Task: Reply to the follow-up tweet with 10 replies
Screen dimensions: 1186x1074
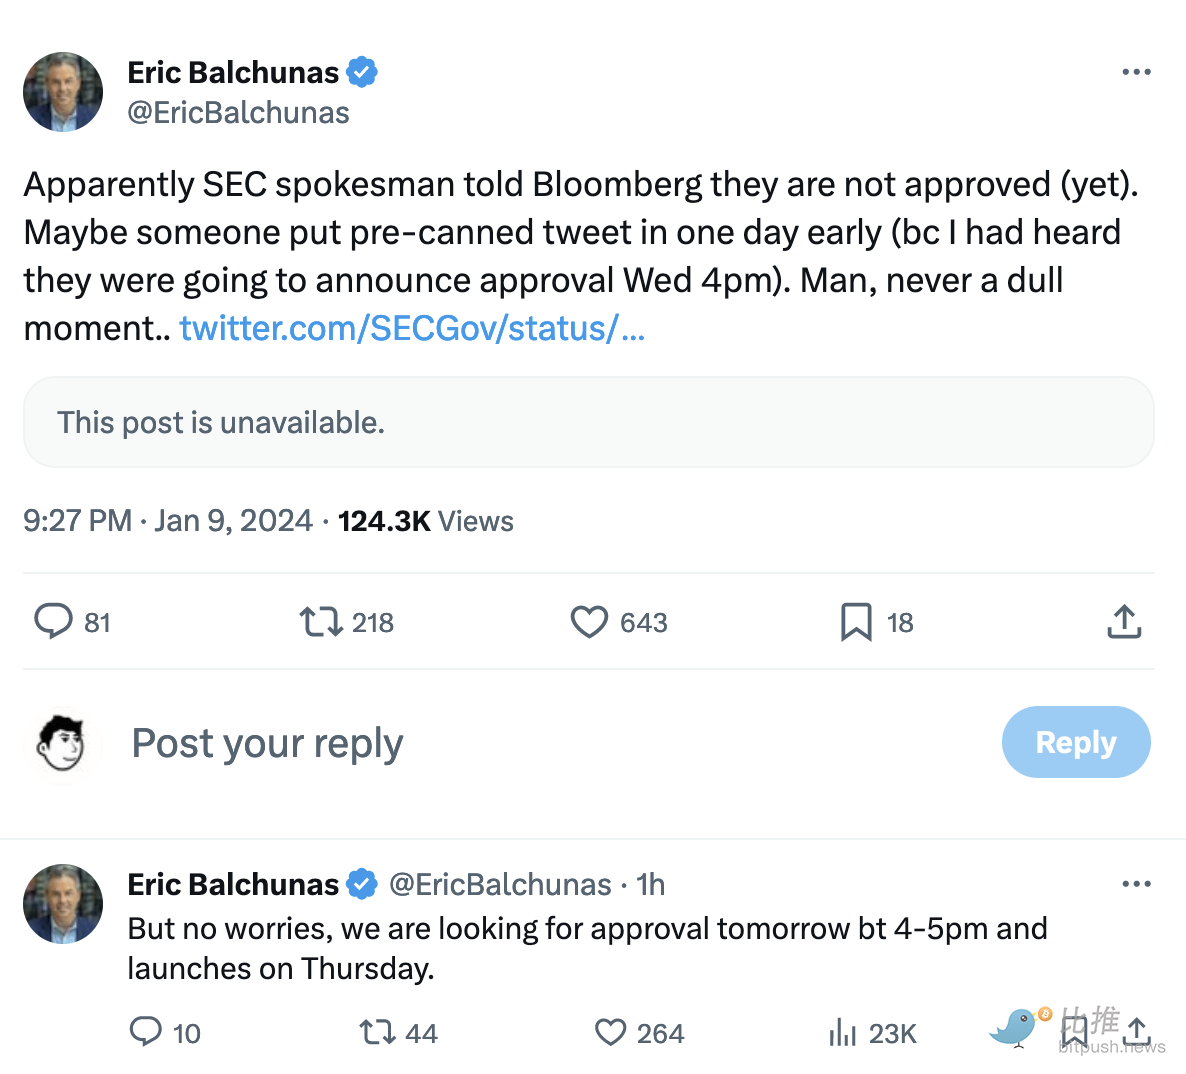Action: pyautogui.click(x=146, y=1031)
